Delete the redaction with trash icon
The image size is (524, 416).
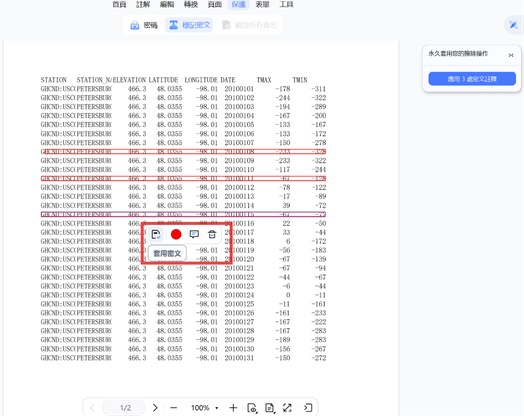212,234
